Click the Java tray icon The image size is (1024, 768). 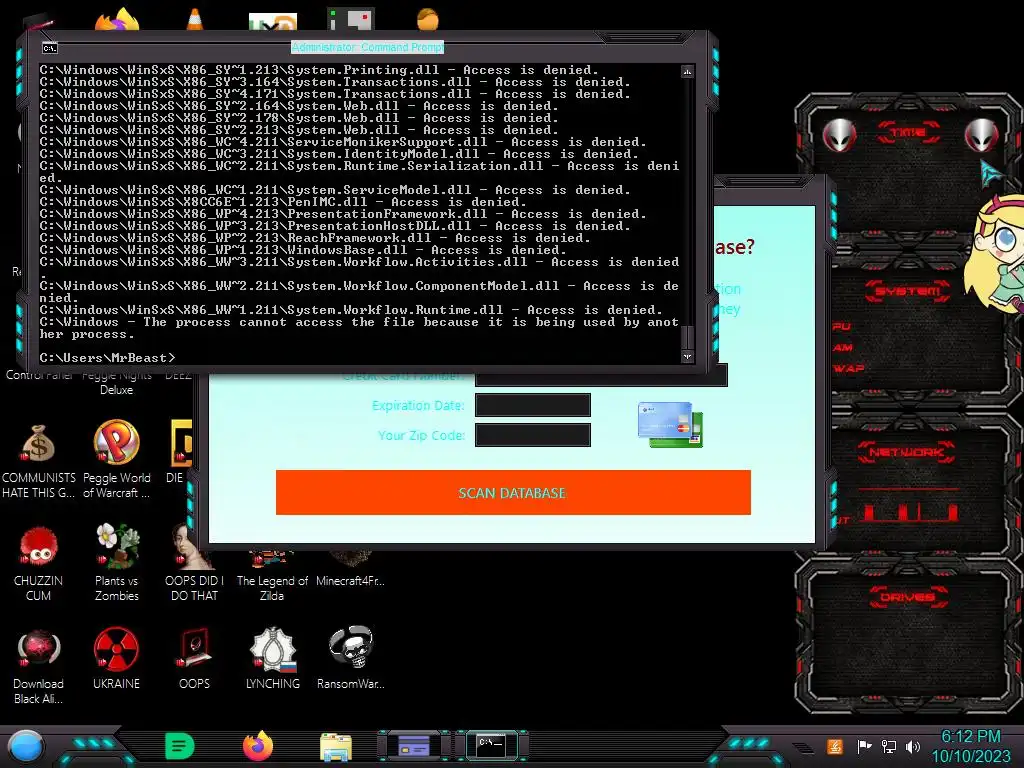[x=835, y=746]
